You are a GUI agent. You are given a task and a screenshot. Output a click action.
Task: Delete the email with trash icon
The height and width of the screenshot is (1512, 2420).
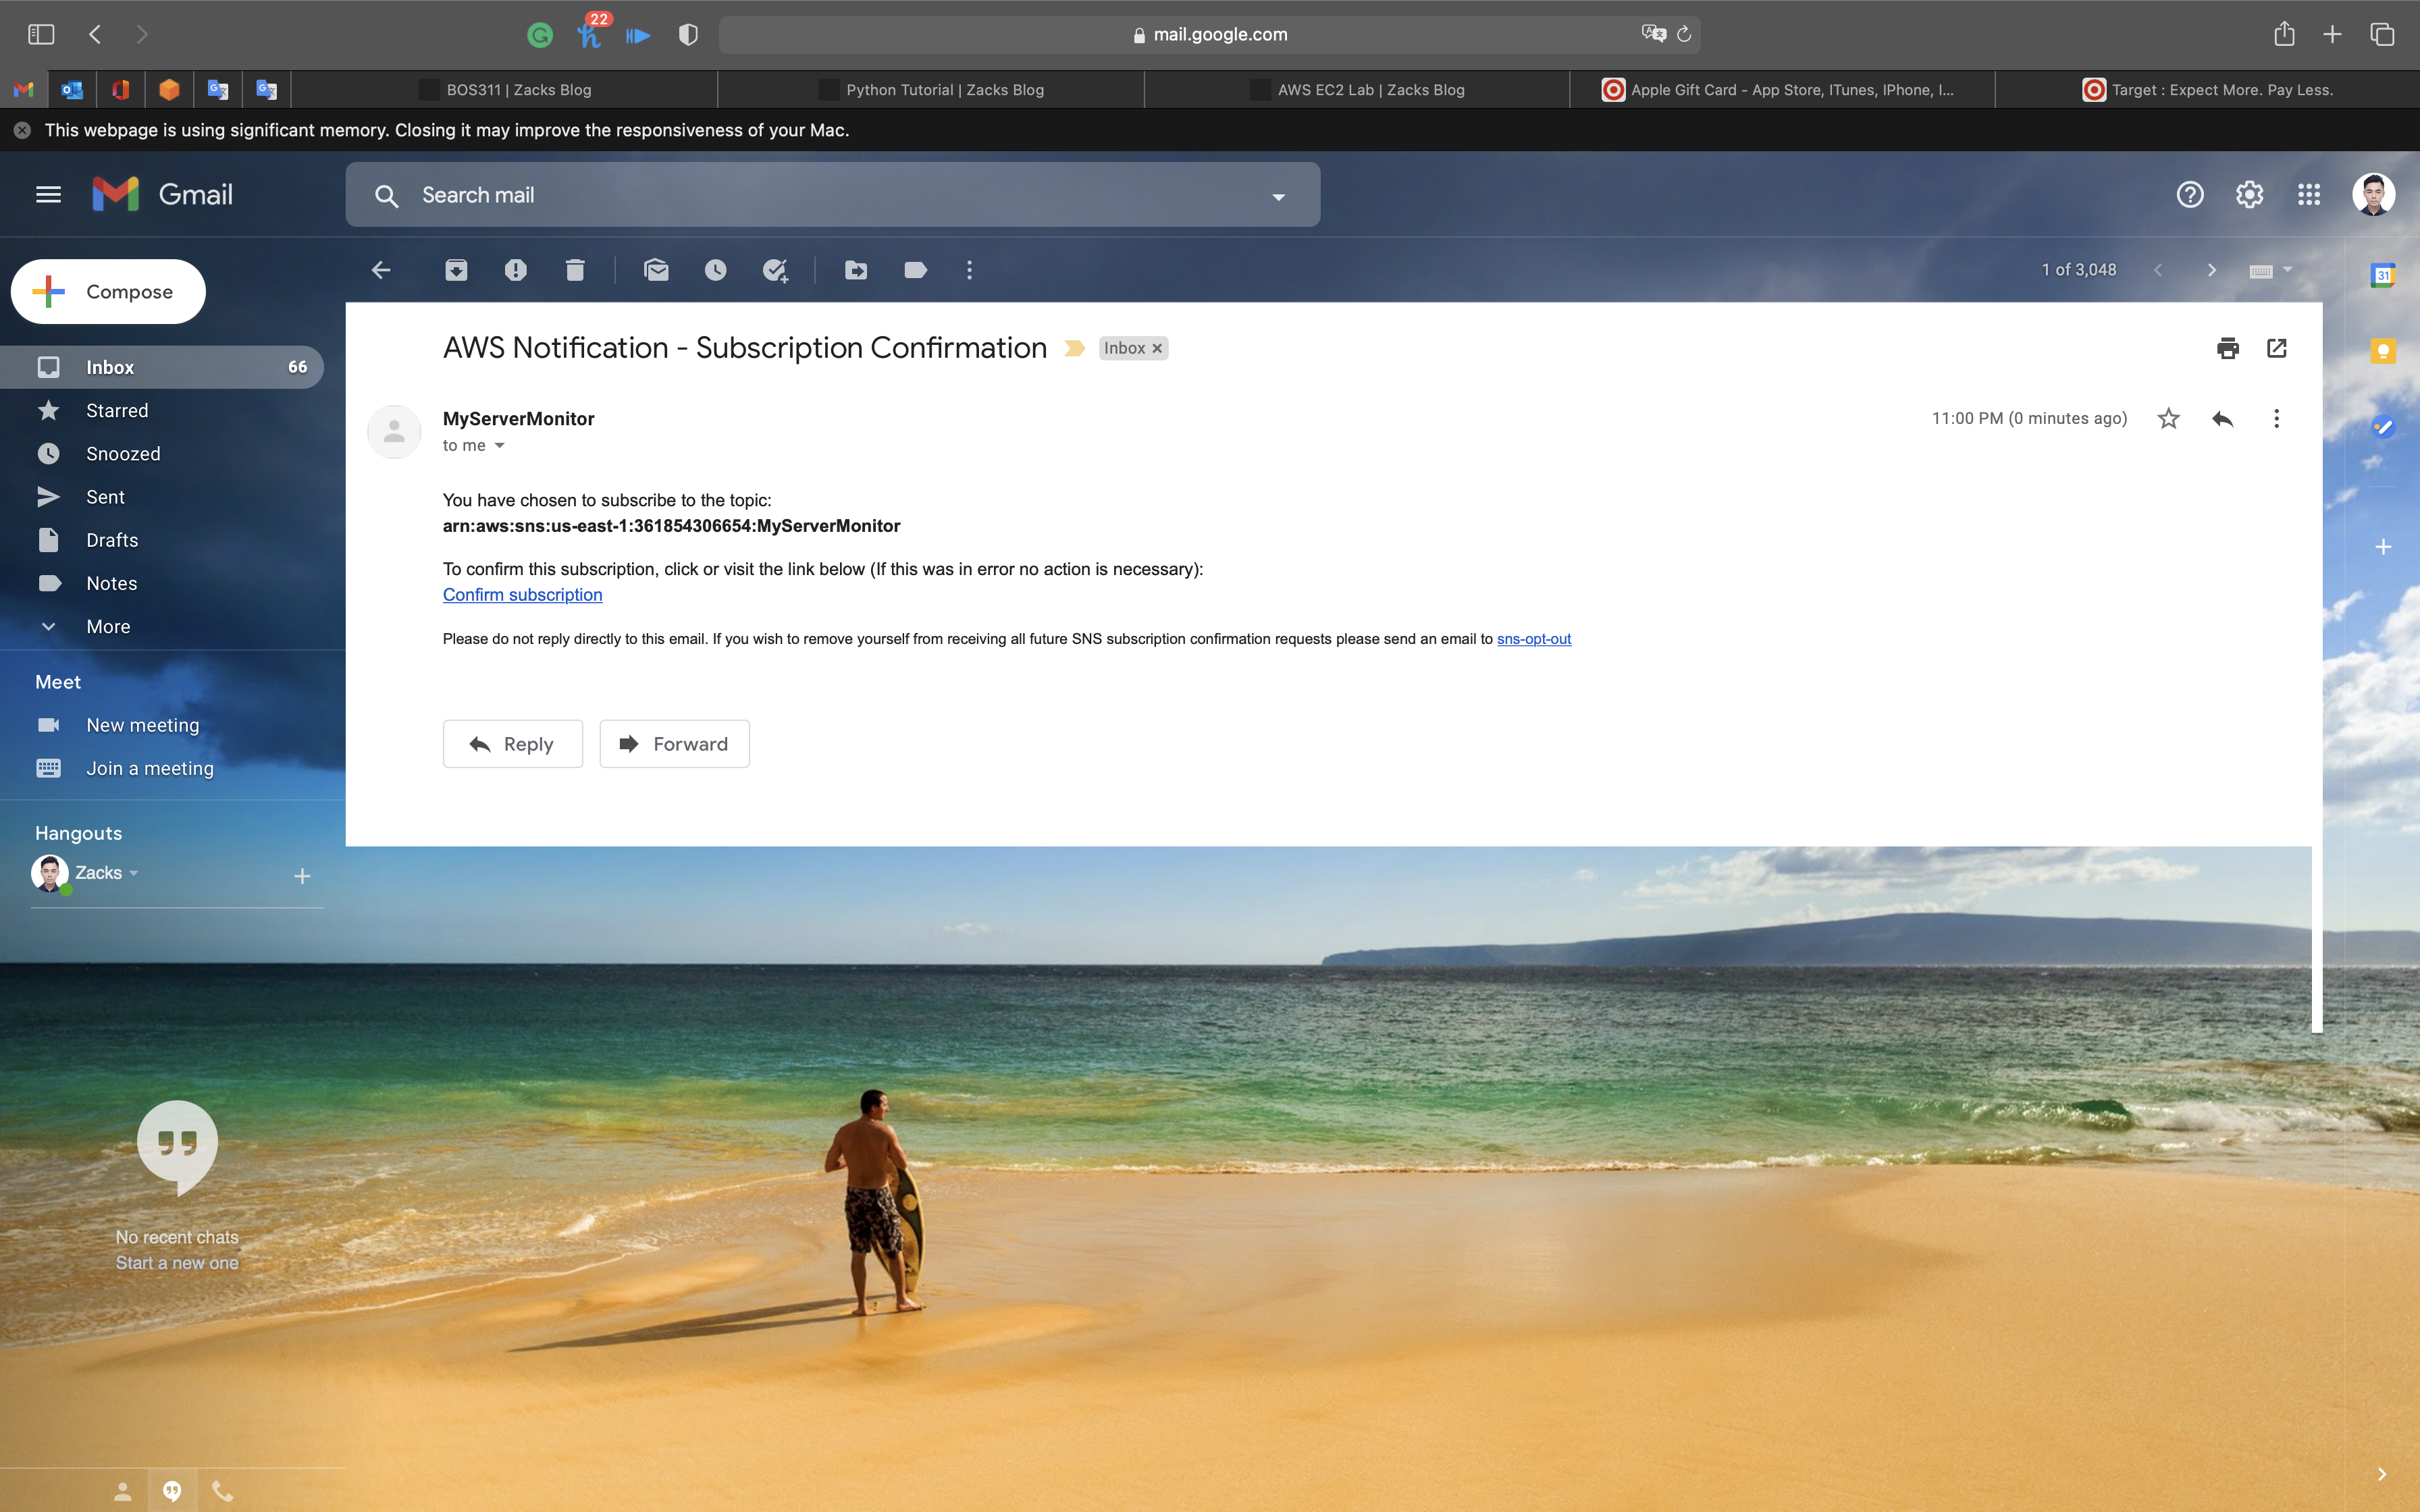(575, 270)
